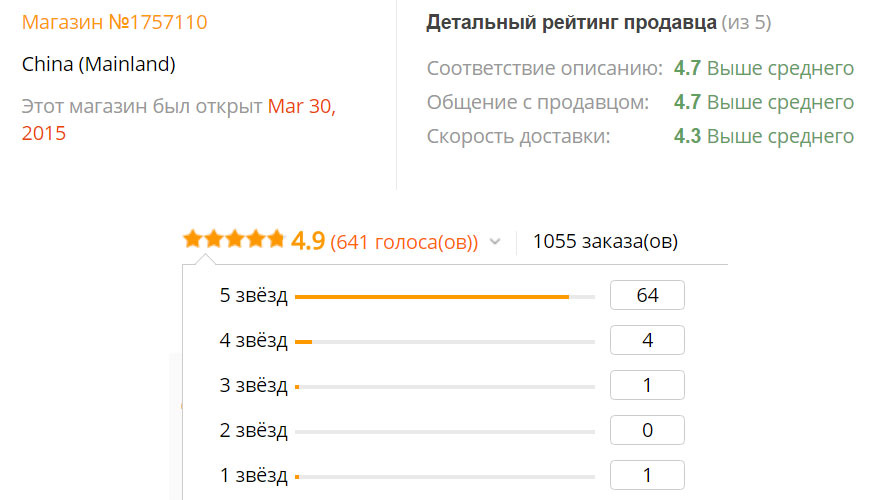Click the 1 star count box

pyautogui.click(x=647, y=476)
